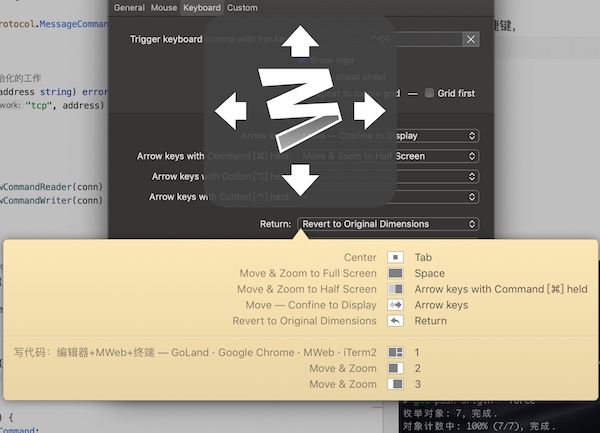600x433 pixels.
Task: Click NewCommandWriter(conn) in the code editor
Action: [51, 200]
